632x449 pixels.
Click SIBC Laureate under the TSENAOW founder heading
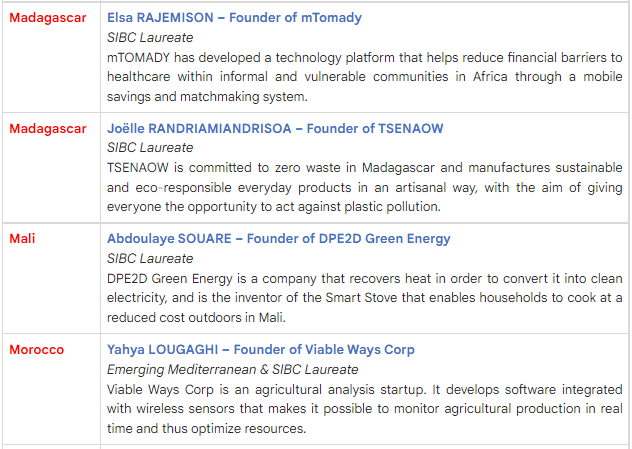[x=150, y=147]
